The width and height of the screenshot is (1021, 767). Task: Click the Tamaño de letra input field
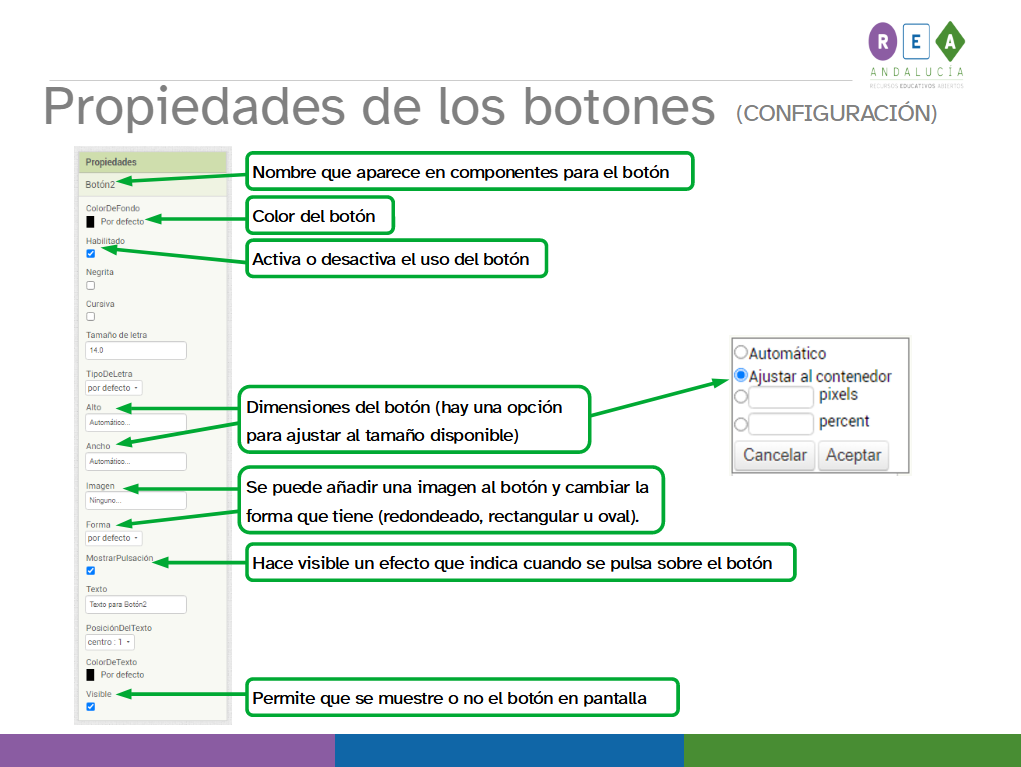pos(135,350)
